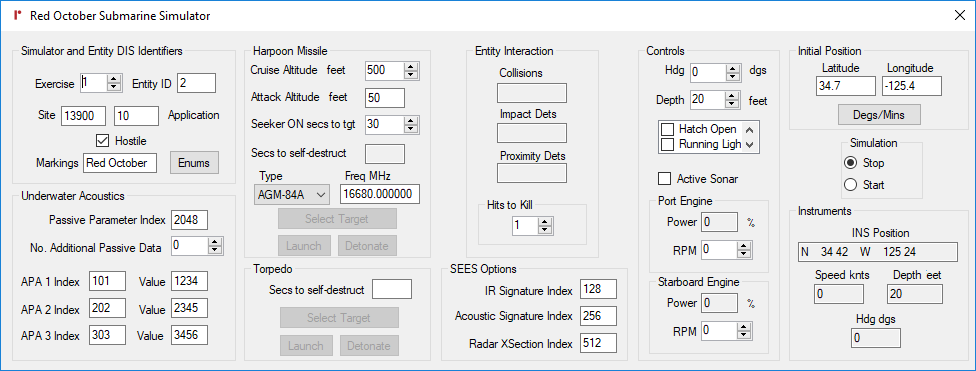Decrease Cruise Altitude with down arrow
Screen dimensions: 976x371
[x=410, y=75]
